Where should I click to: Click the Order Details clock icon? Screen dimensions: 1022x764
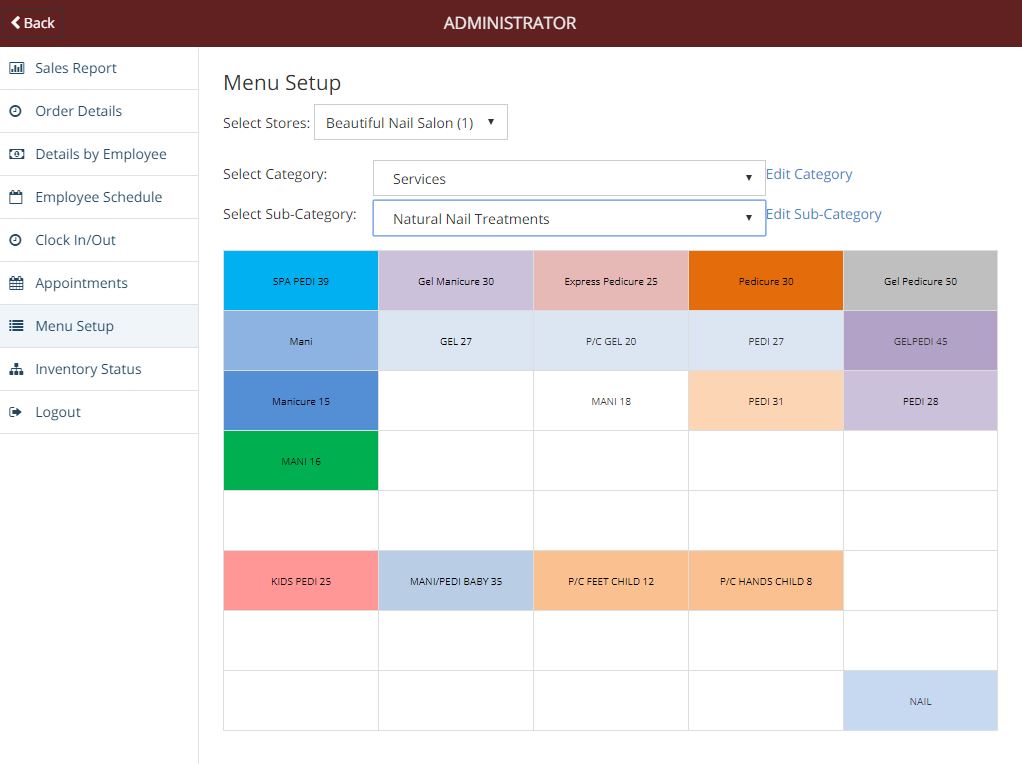[x=16, y=111]
